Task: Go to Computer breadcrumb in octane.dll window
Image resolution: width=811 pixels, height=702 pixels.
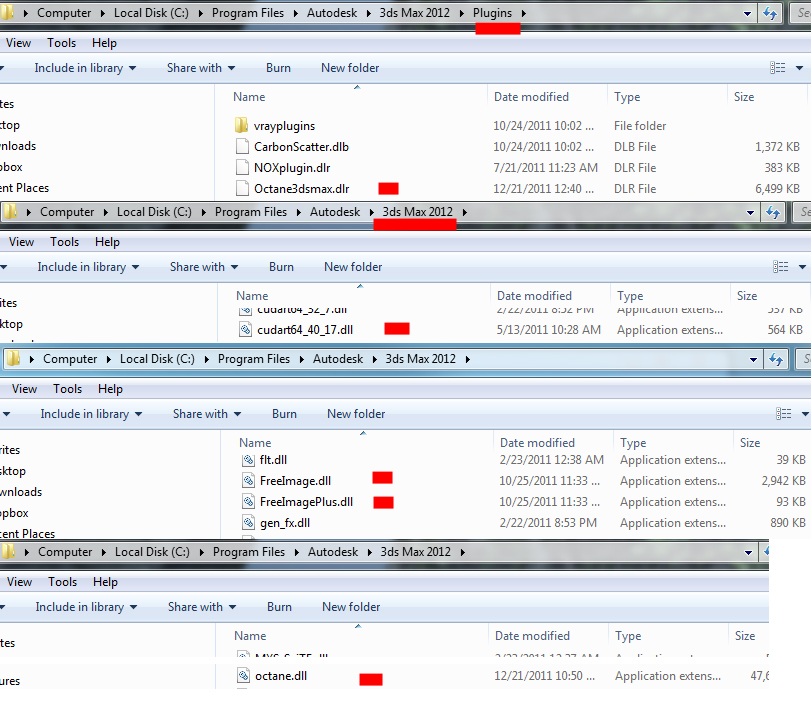Action: point(65,552)
